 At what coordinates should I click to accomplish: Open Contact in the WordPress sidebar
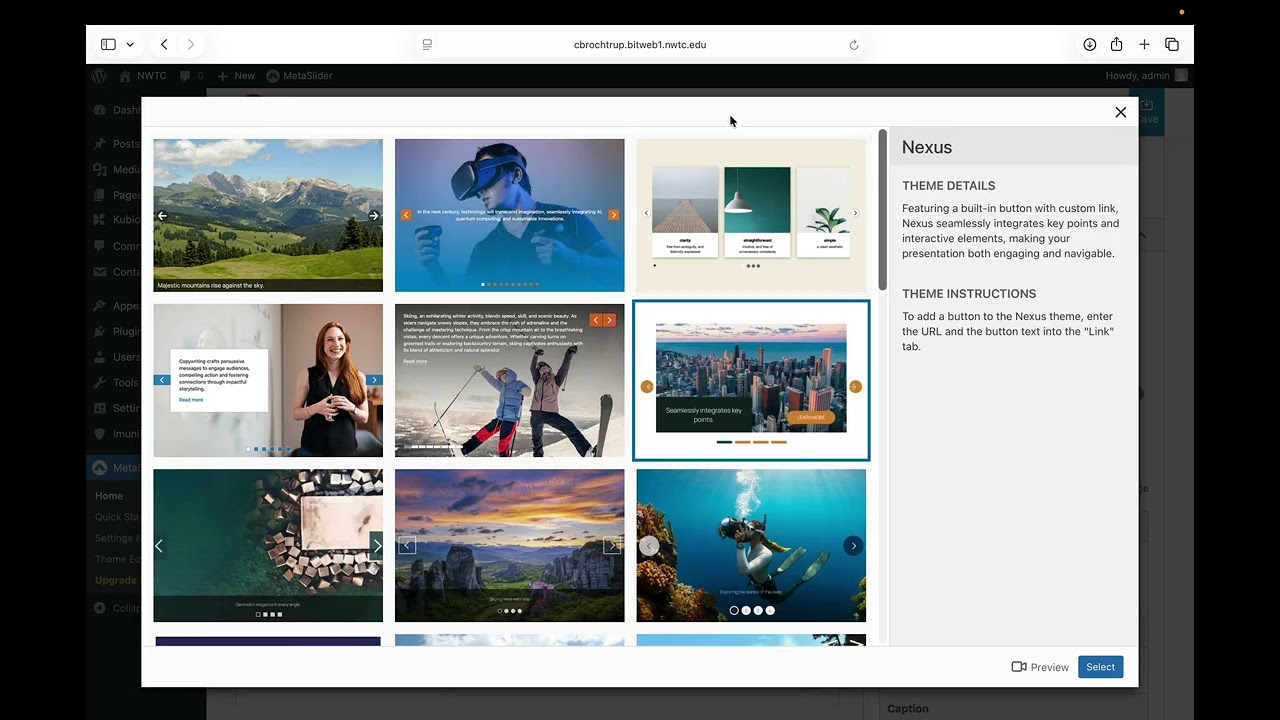114,272
